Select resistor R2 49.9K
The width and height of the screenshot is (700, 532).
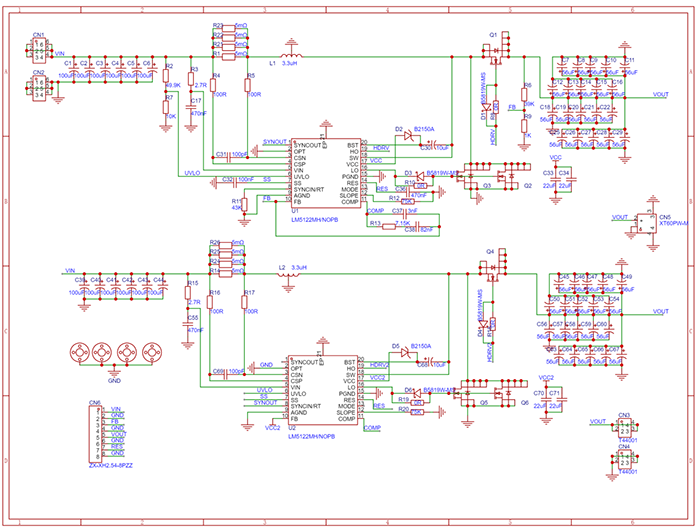[166, 75]
